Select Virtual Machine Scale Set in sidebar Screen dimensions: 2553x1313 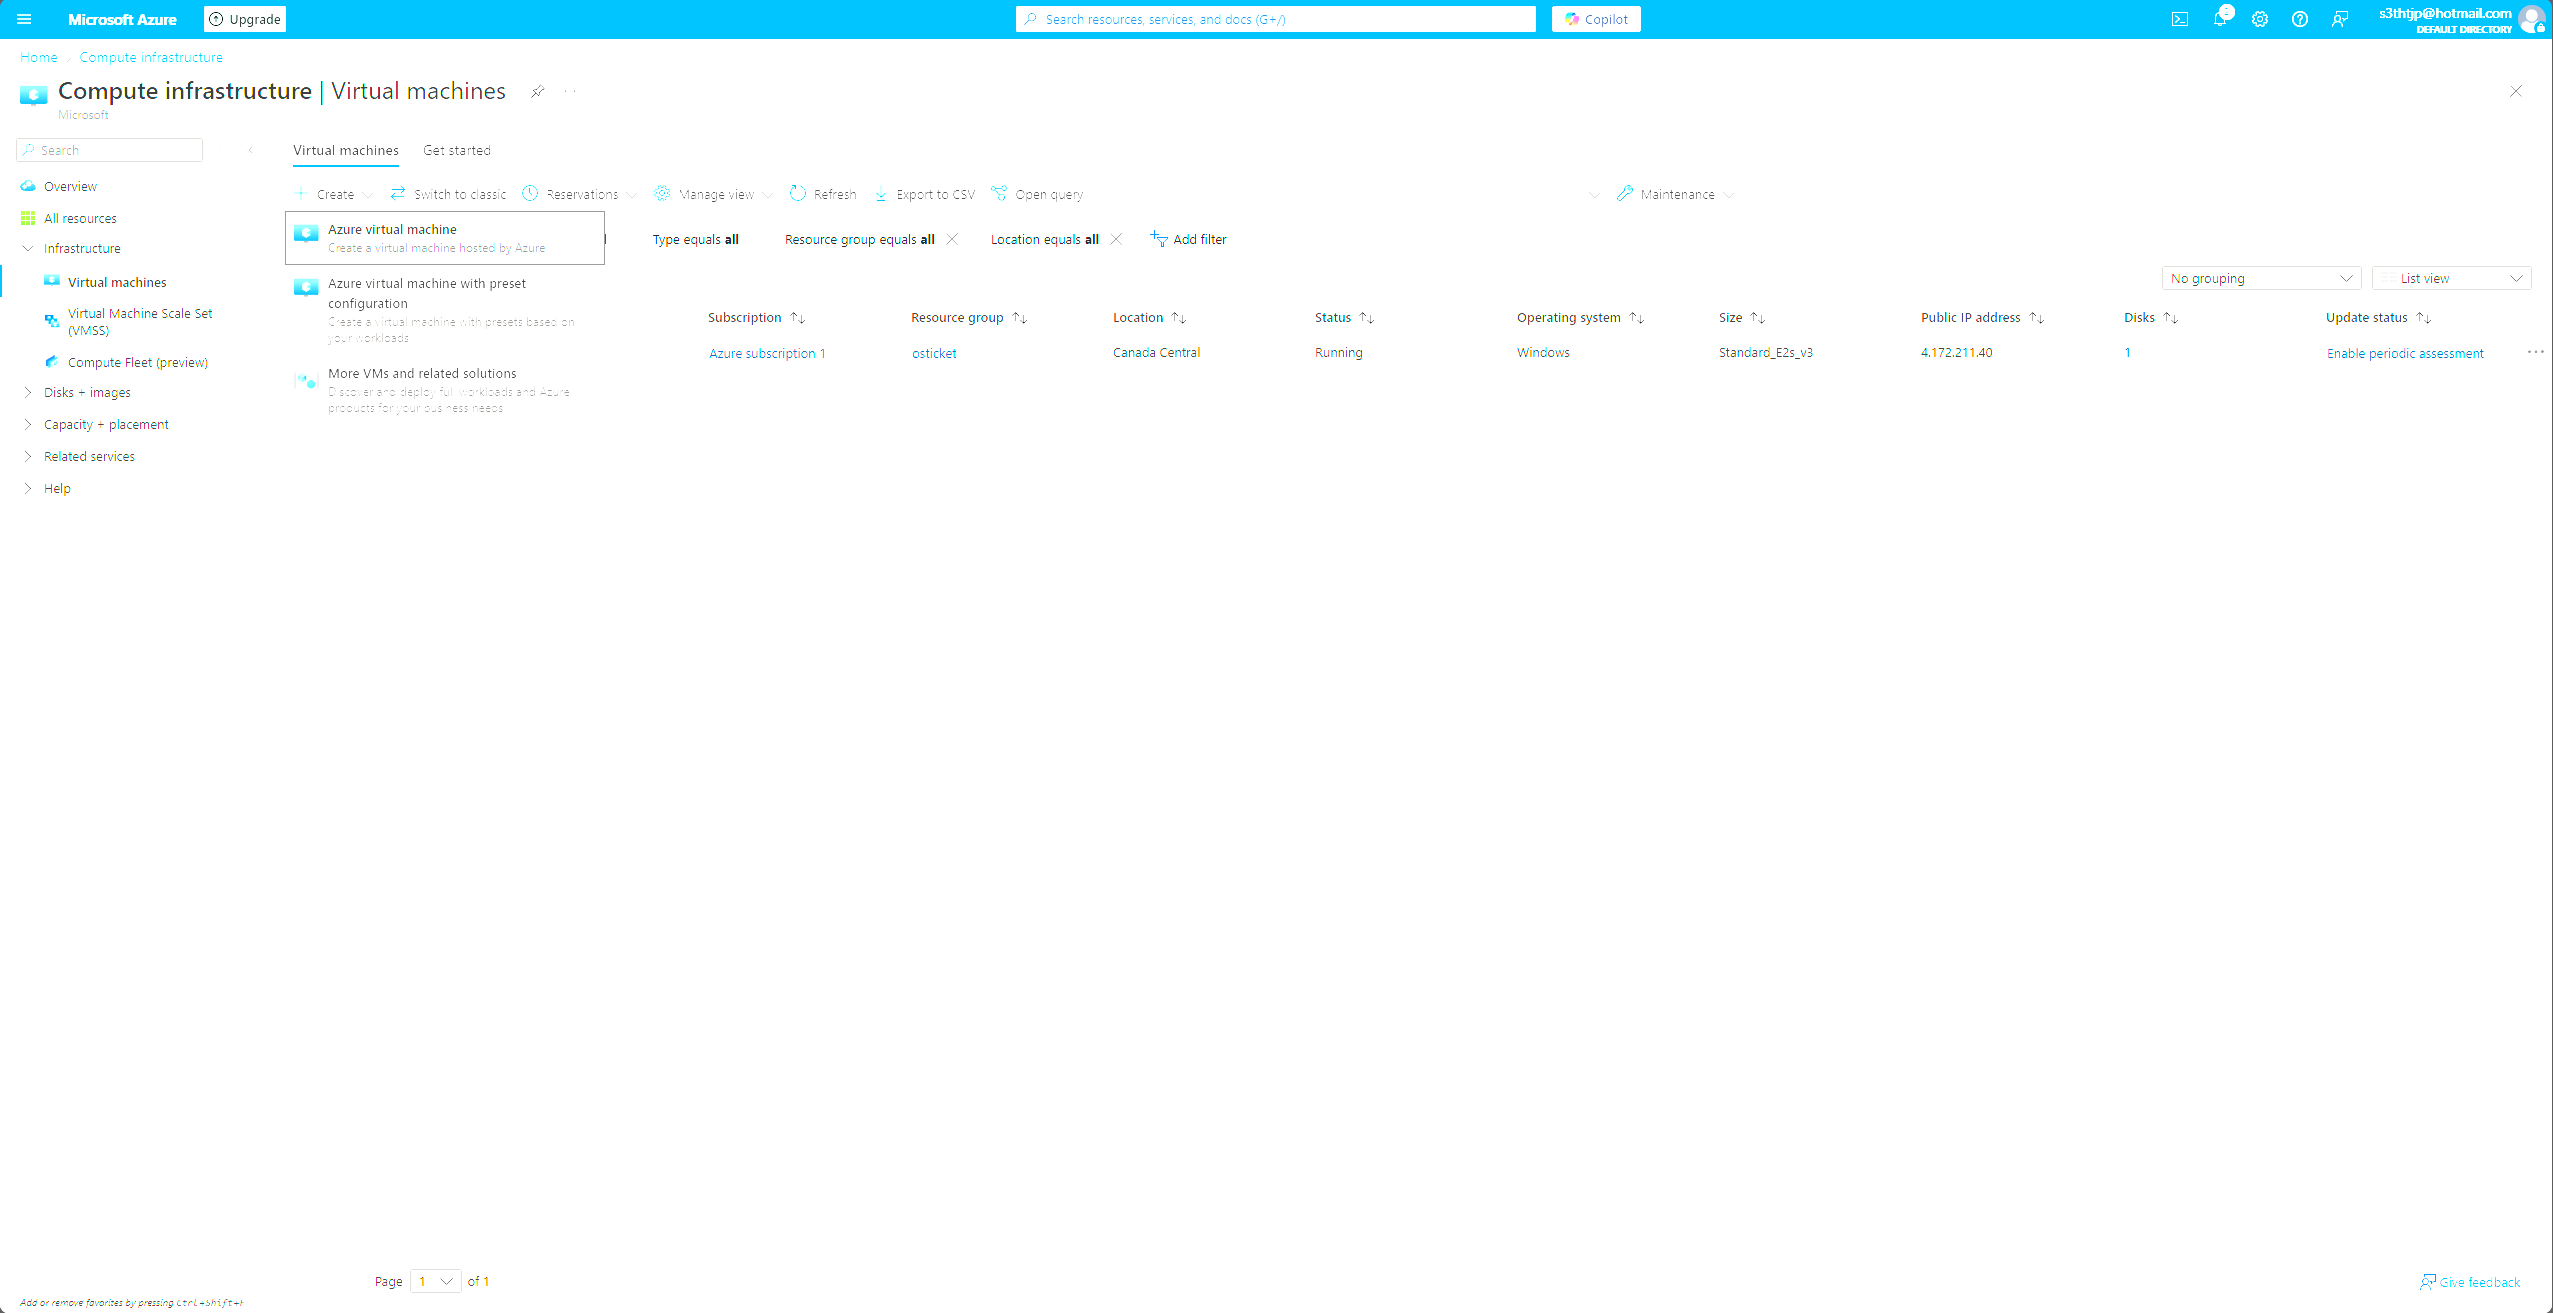(x=139, y=321)
